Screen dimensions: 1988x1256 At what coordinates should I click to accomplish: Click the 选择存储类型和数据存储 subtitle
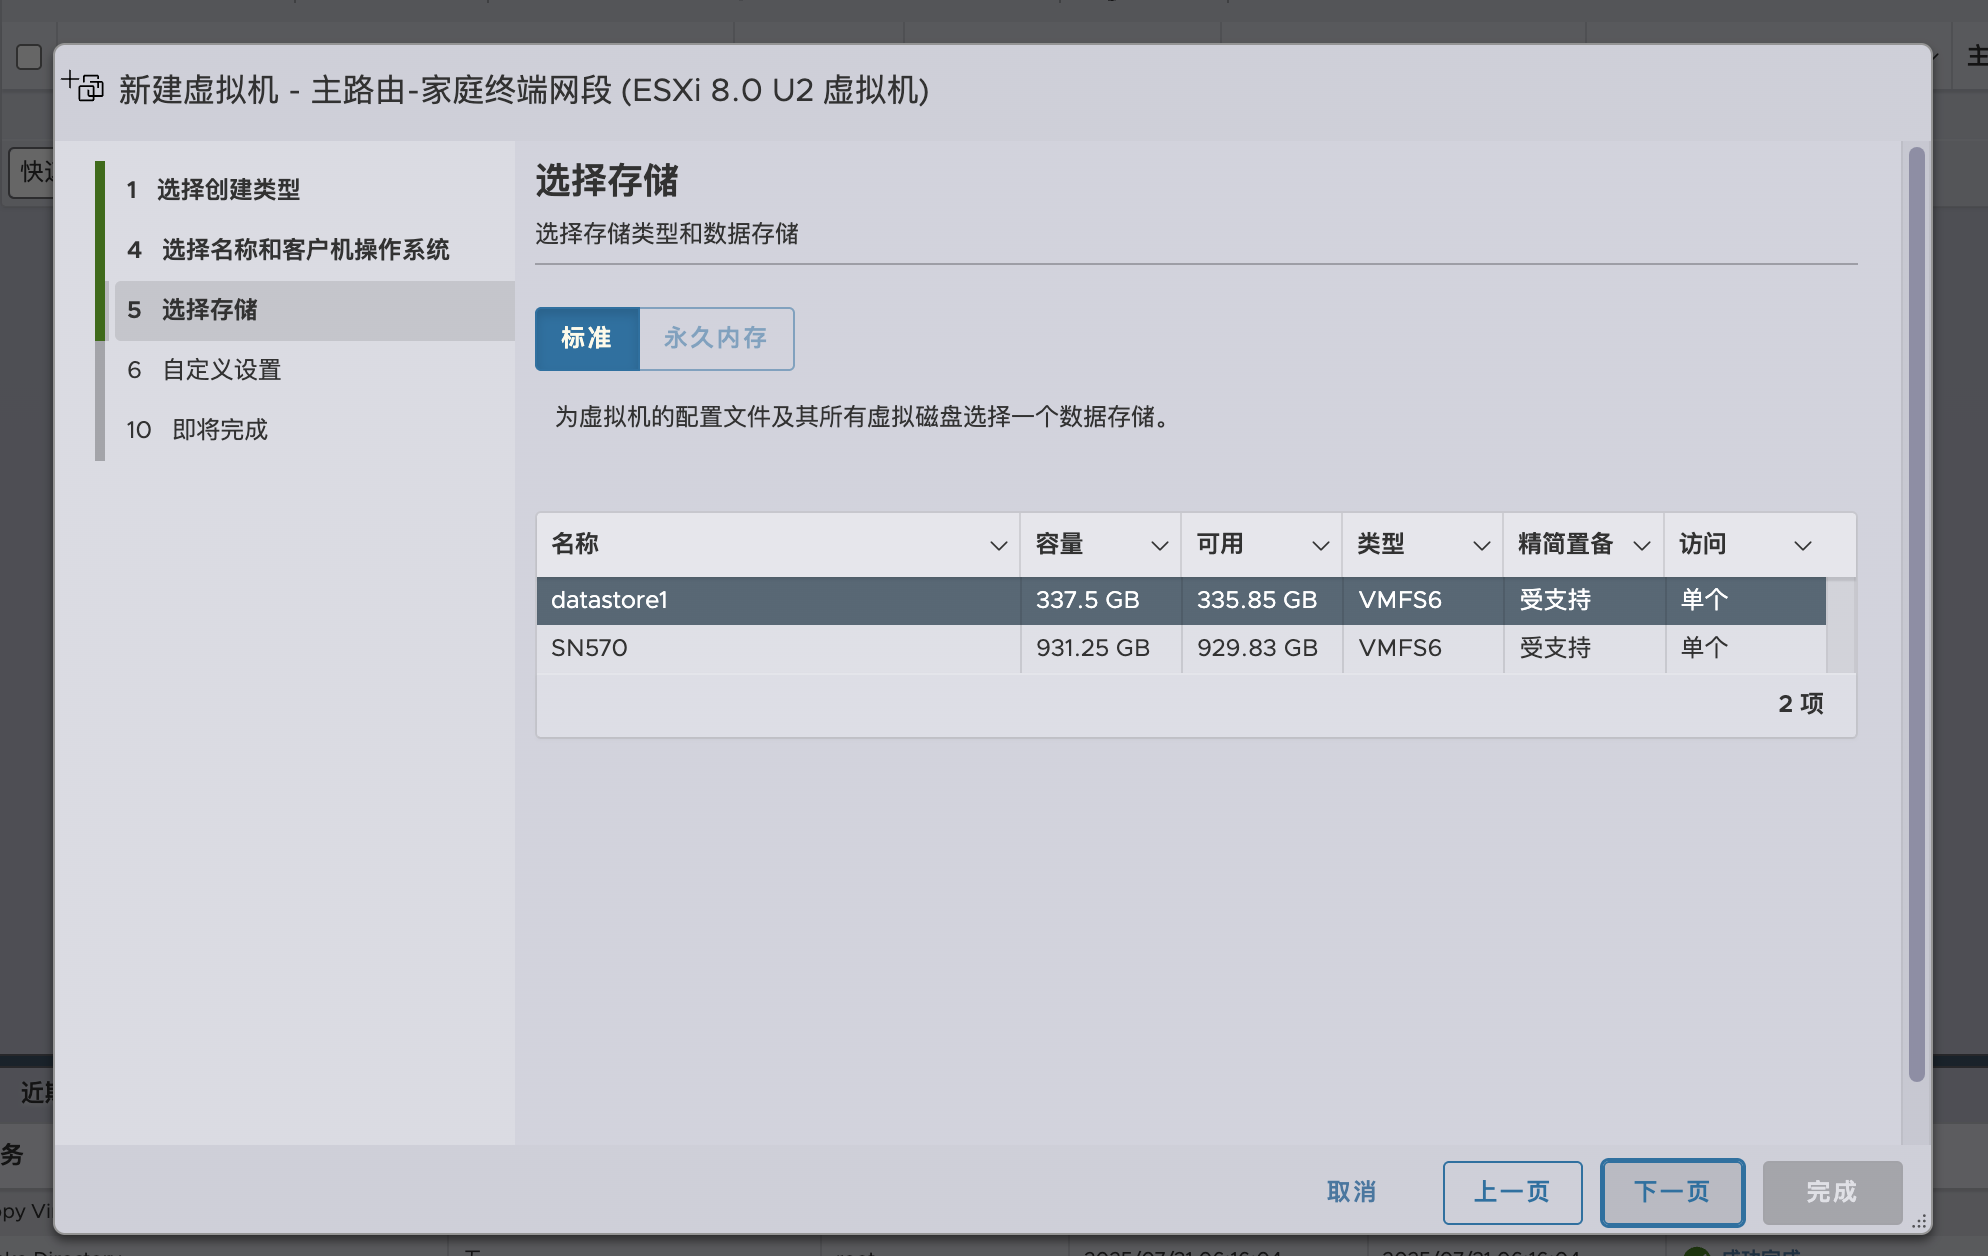667,234
